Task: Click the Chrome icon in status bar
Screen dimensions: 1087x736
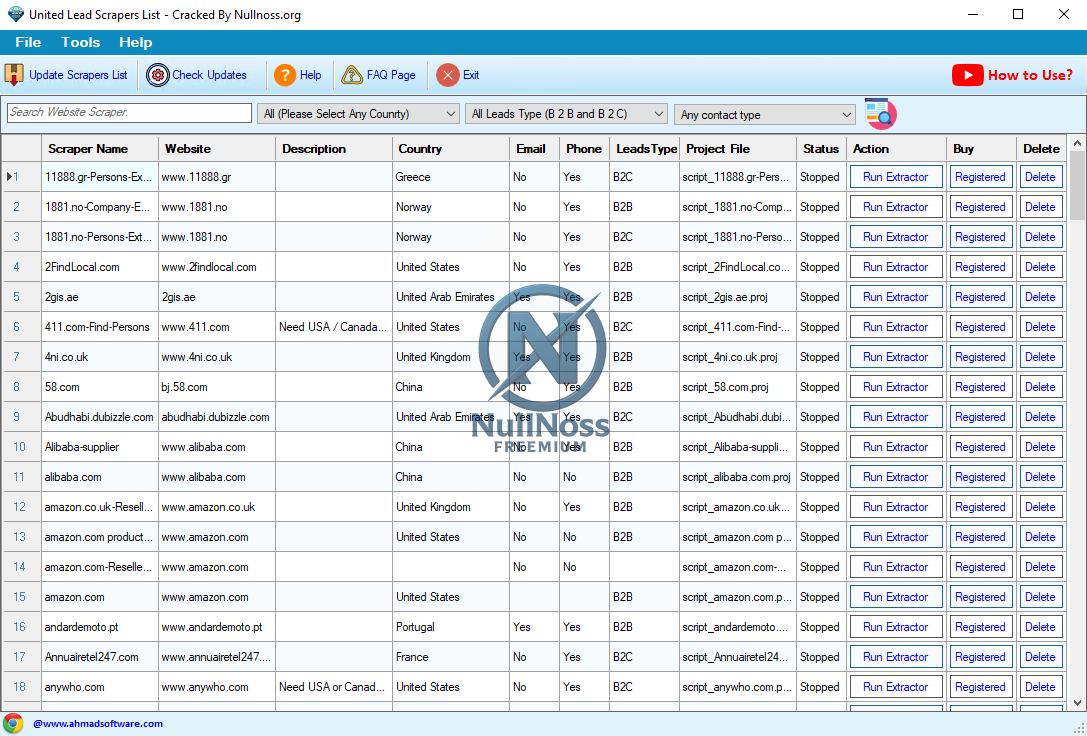Action: click(13, 723)
